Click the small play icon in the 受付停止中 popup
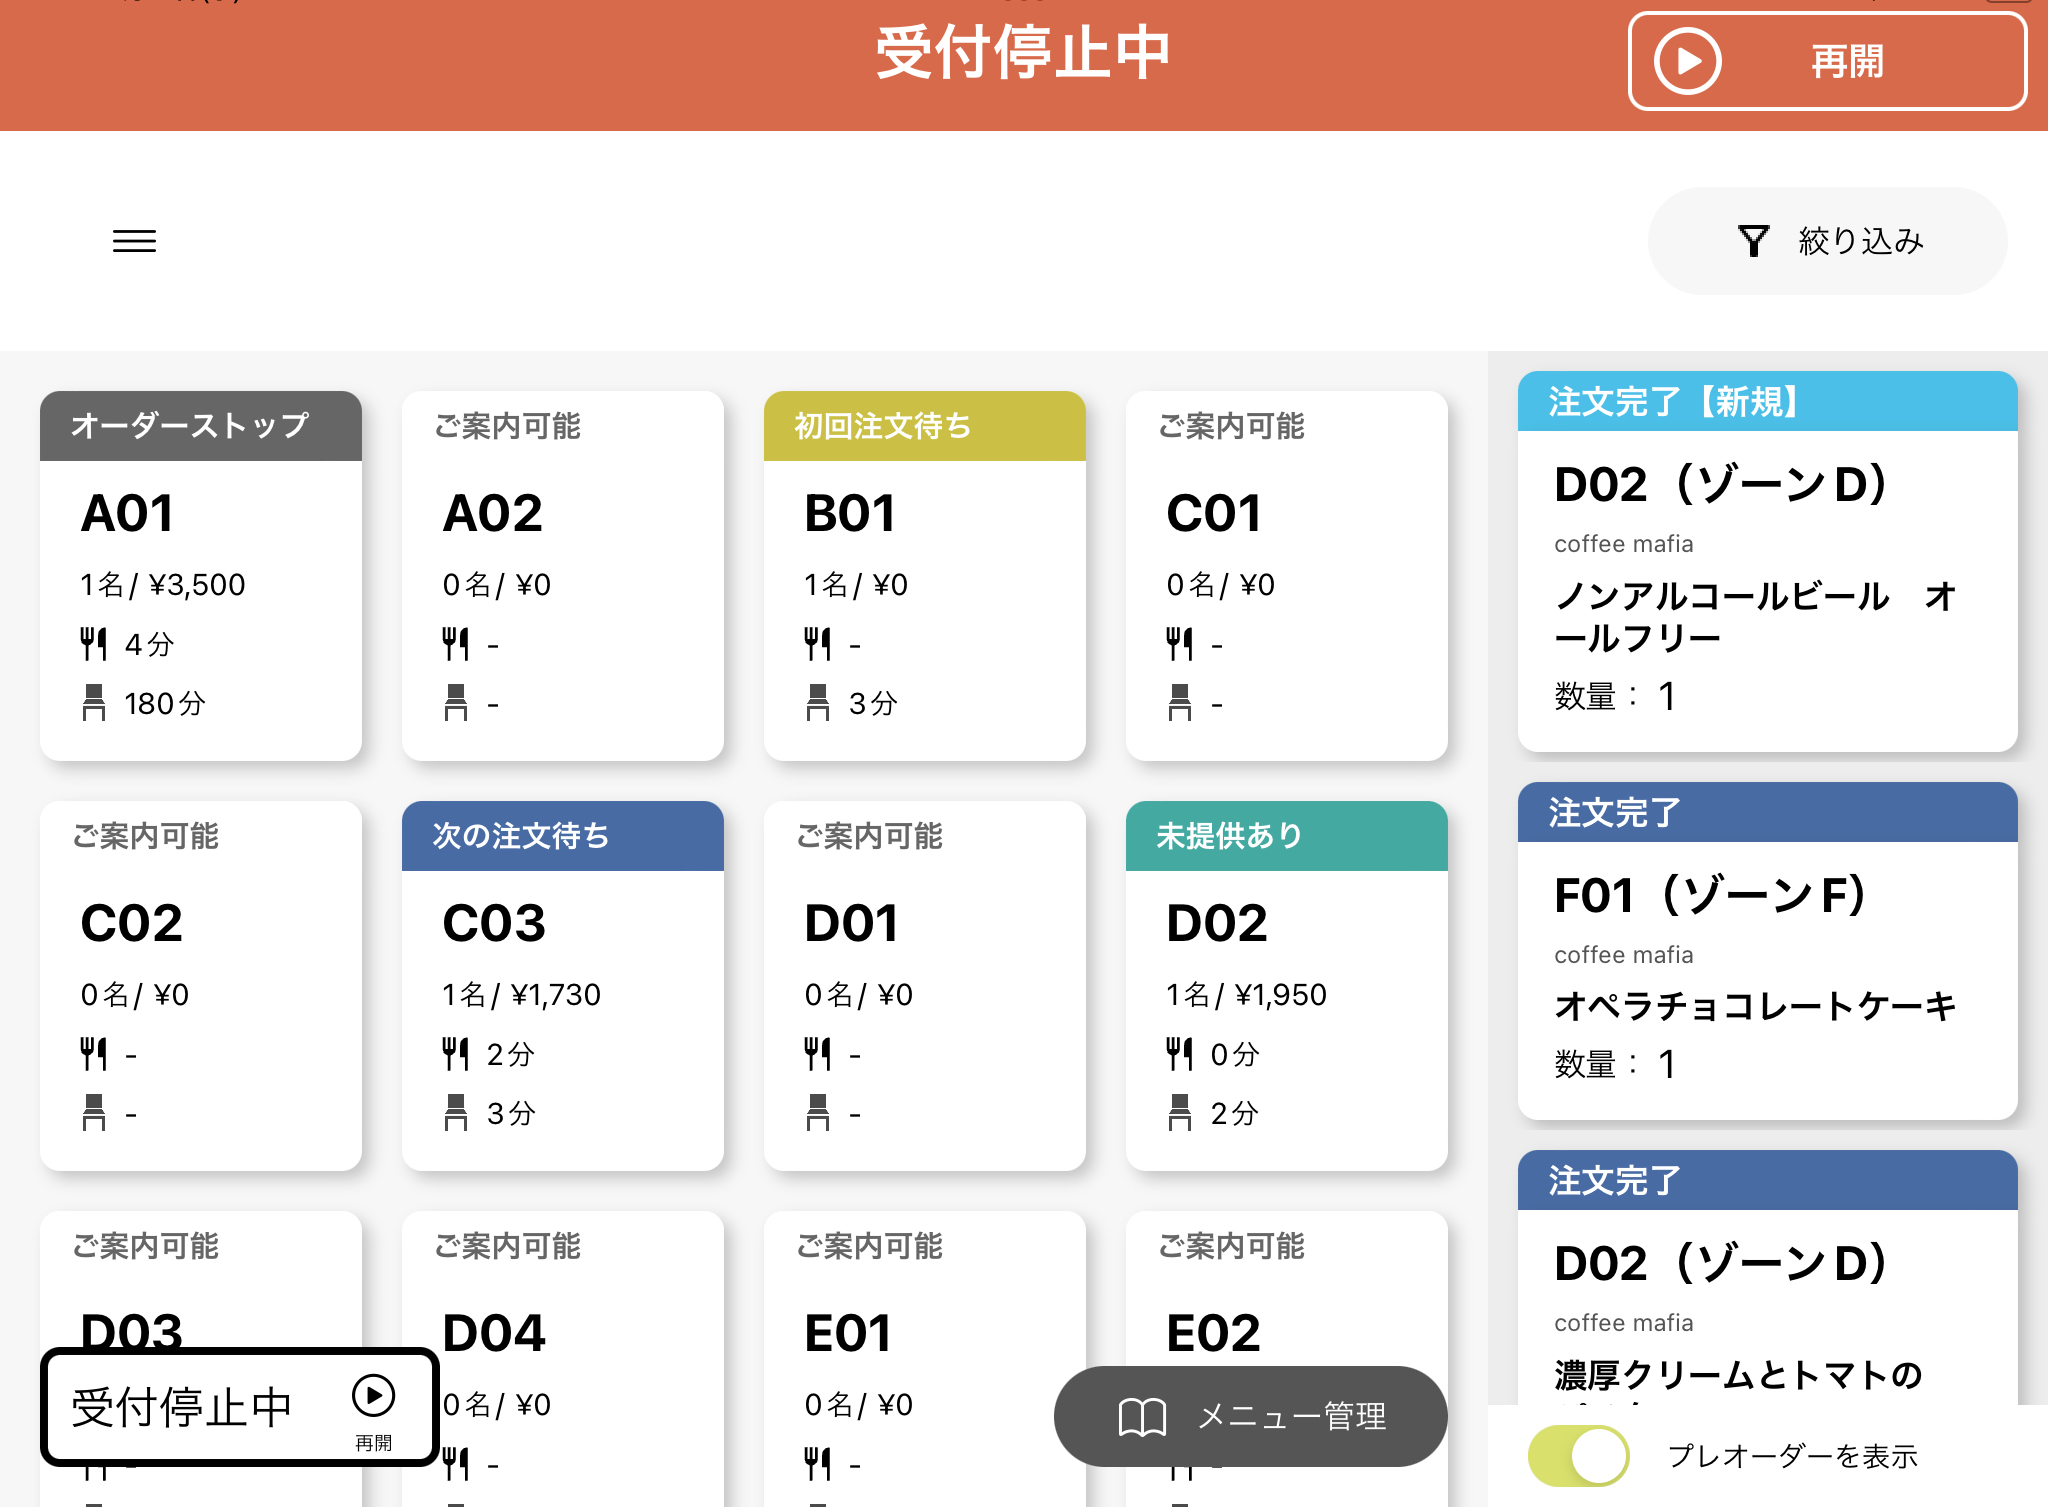Viewport: 2048px width, 1507px height. 373,1396
